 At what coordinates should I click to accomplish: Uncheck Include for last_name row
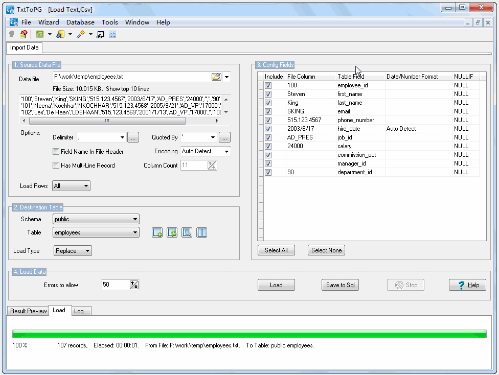pyautogui.click(x=268, y=103)
